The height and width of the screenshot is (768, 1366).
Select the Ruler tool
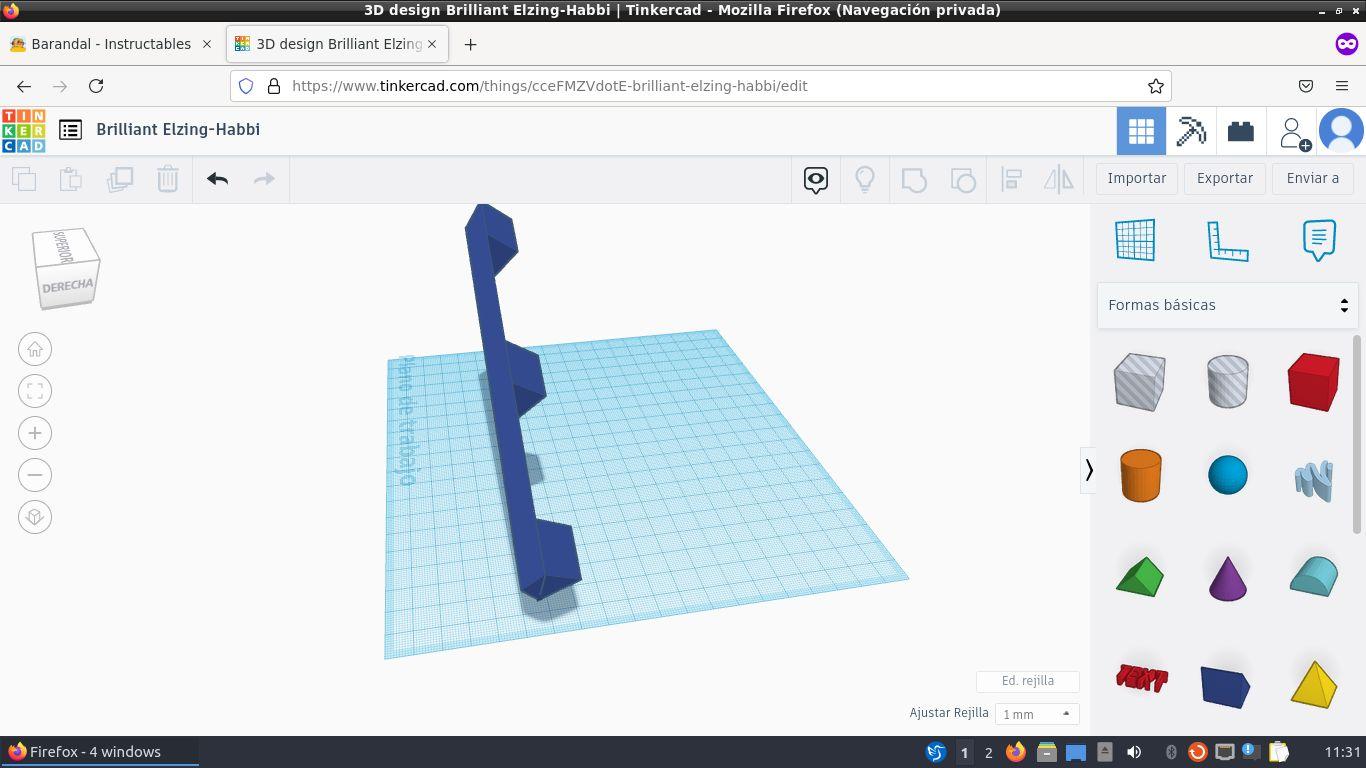(x=1228, y=241)
